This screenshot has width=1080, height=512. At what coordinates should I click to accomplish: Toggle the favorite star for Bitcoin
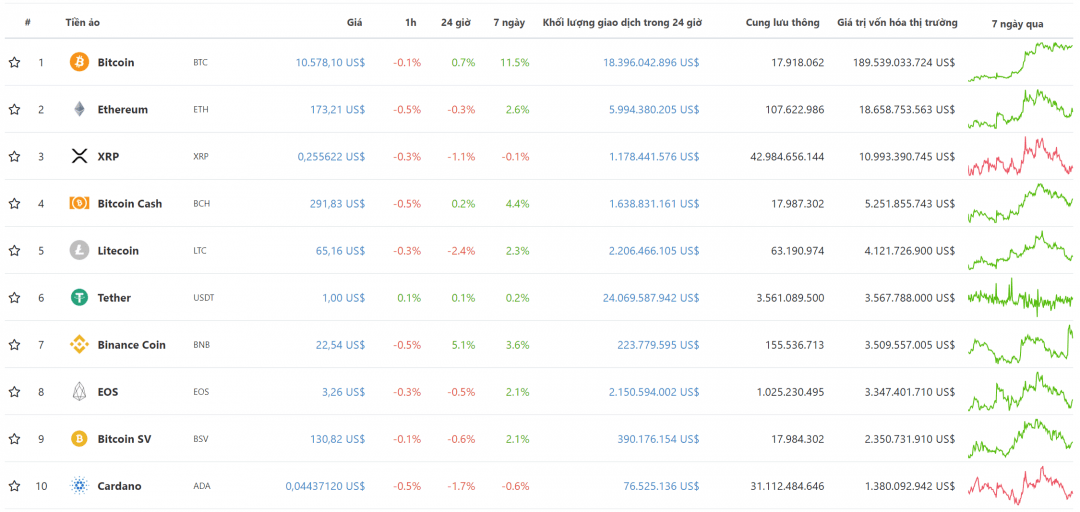tap(14, 63)
